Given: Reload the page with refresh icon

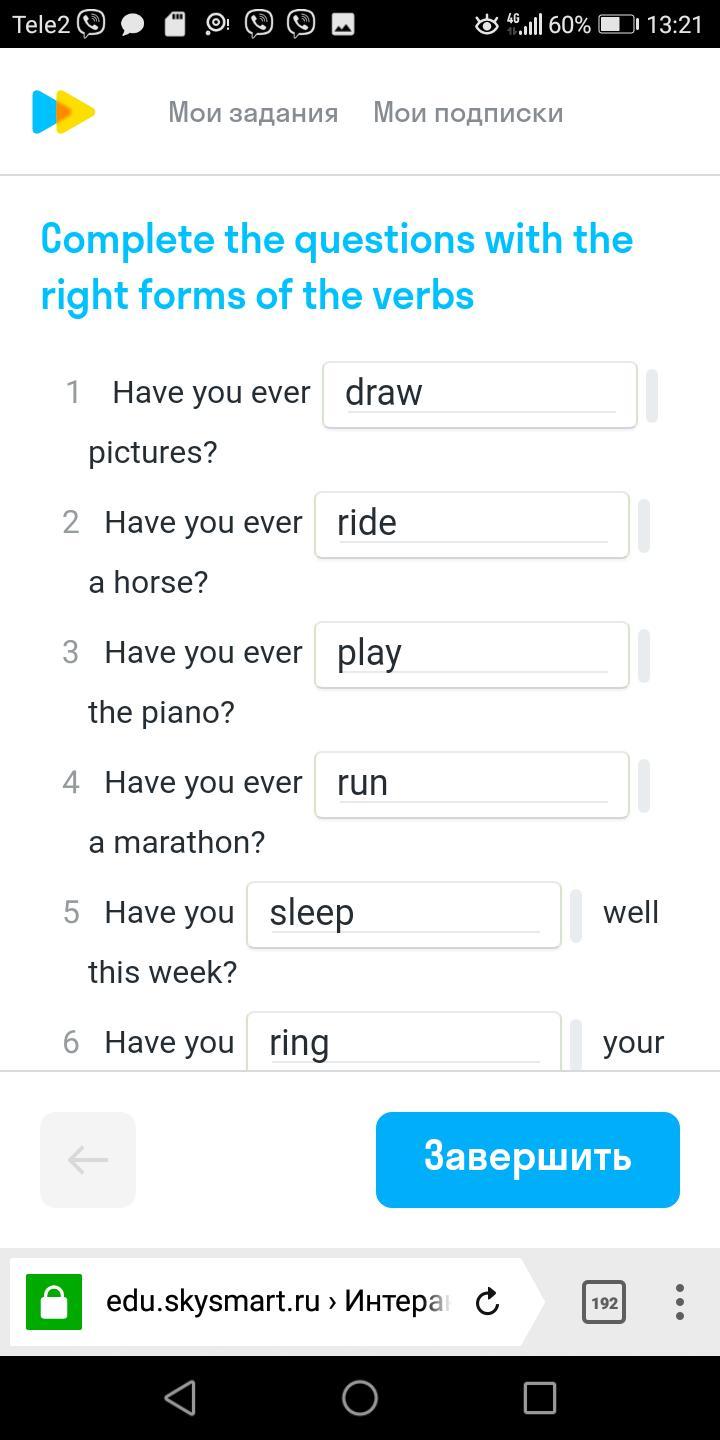Looking at the screenshot, I should tap(487, 1302).
